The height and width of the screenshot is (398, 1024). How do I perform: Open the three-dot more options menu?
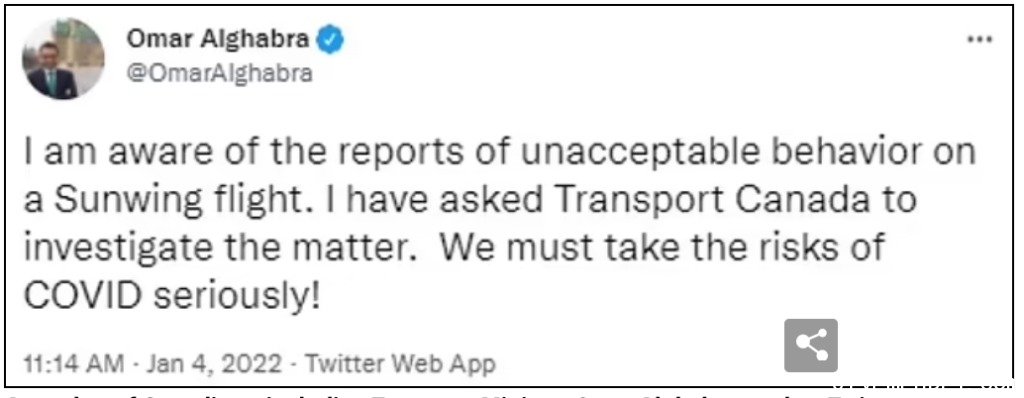(980, 39)
